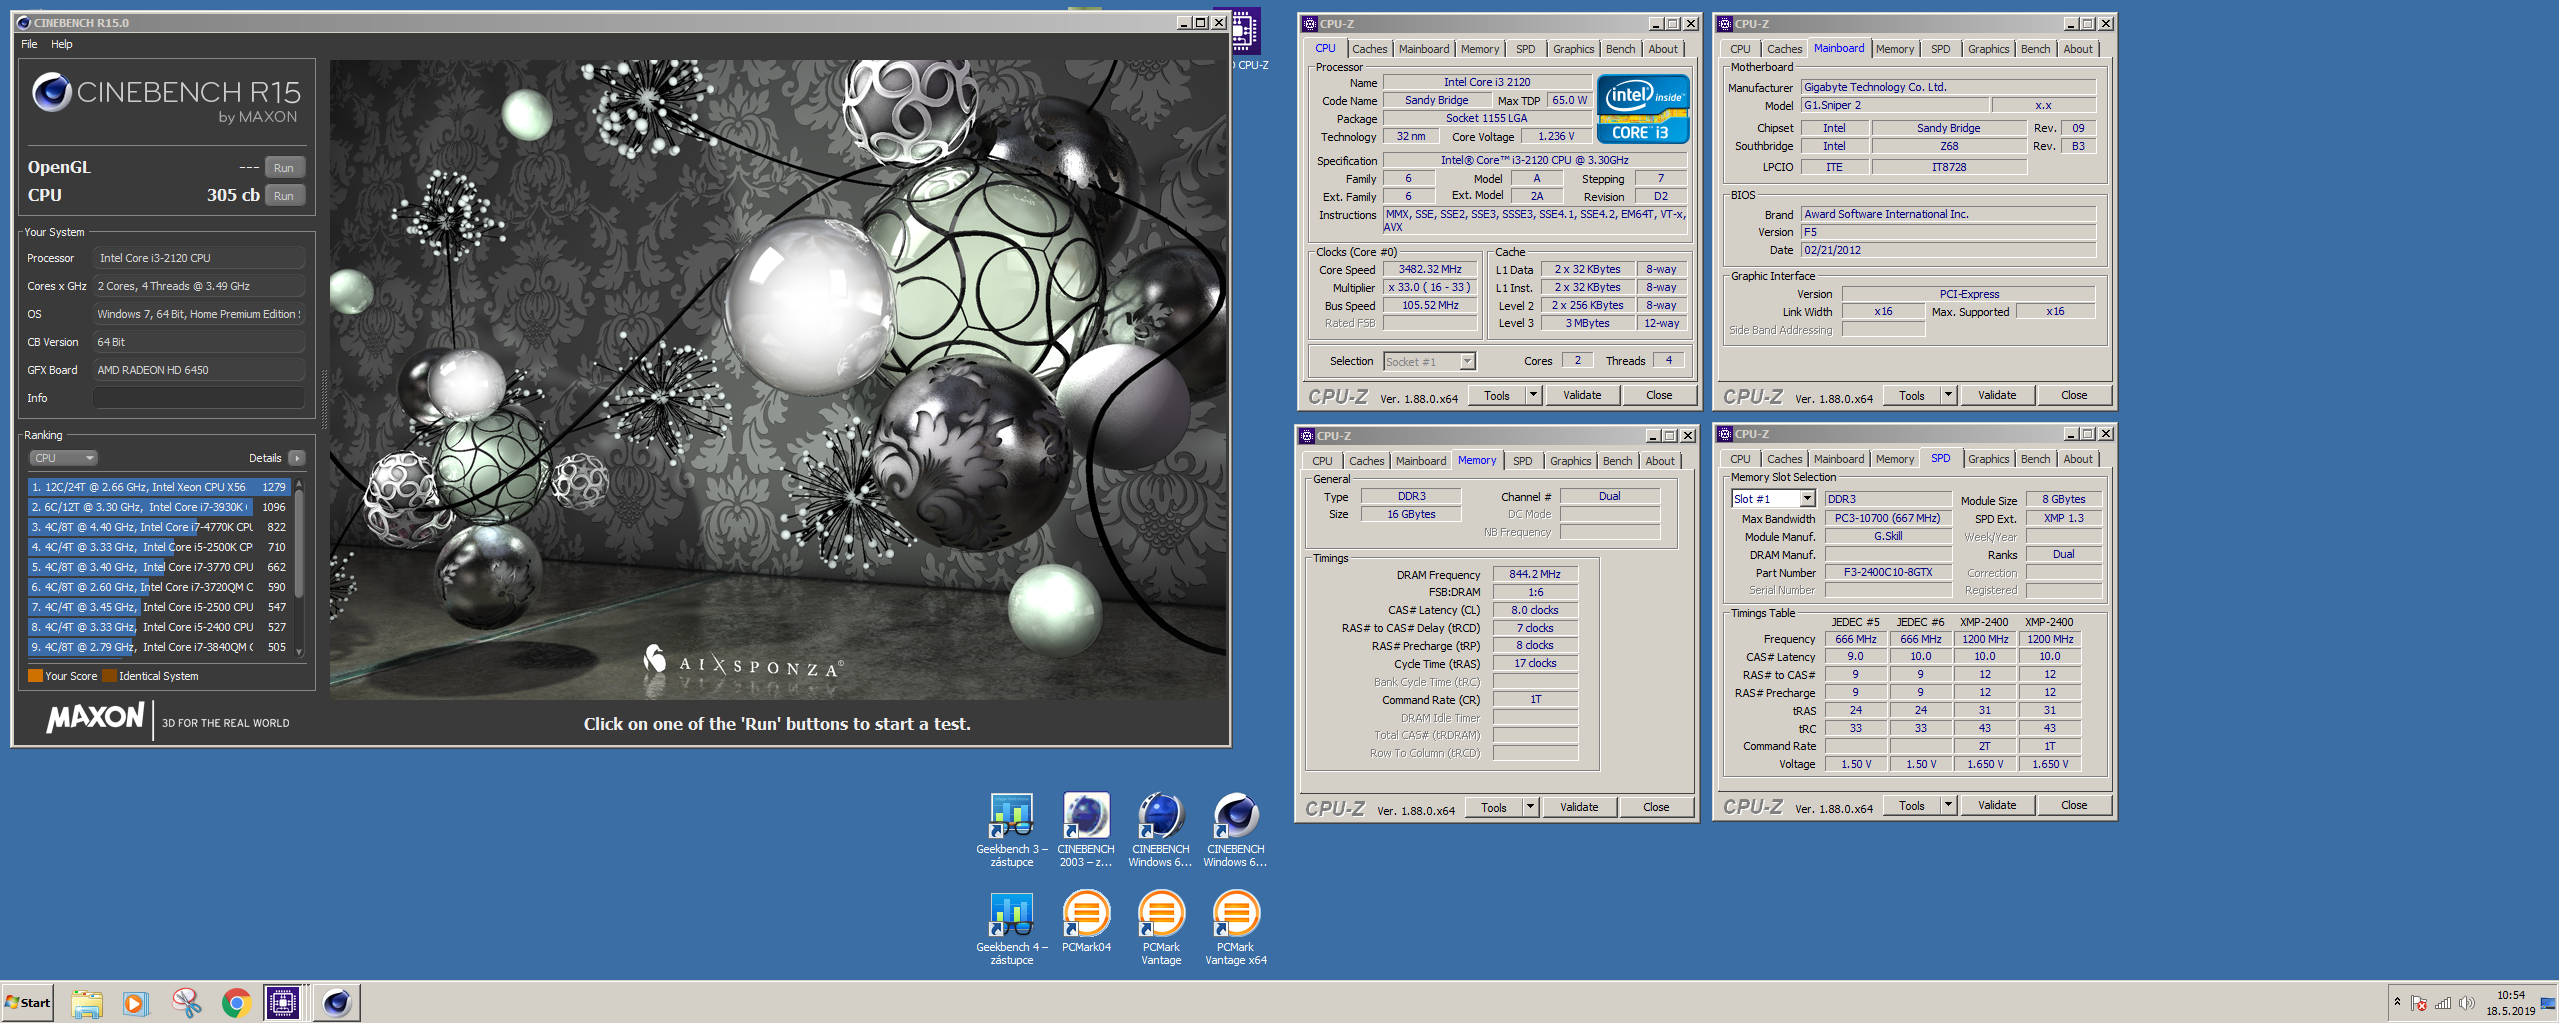The height and width of the screenshot is (1023, 2559).
Task: Launch Google Chrome from the taskbar
Action: click(236, 1003)
